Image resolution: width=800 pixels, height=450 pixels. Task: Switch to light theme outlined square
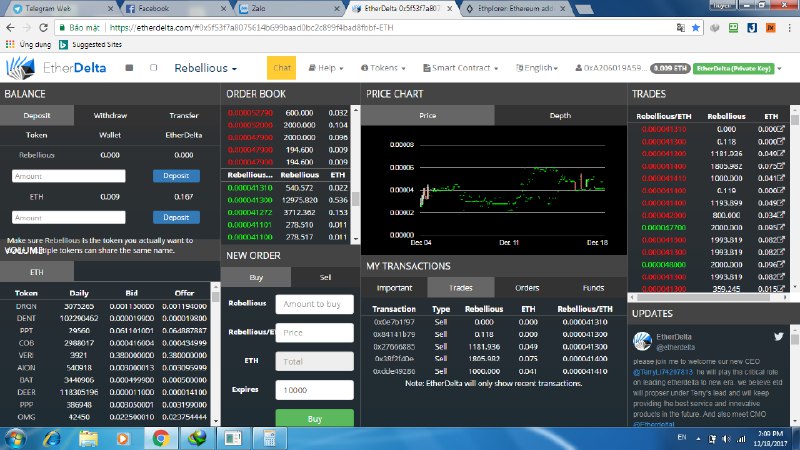pyautogui.click(x=154, y=68)
